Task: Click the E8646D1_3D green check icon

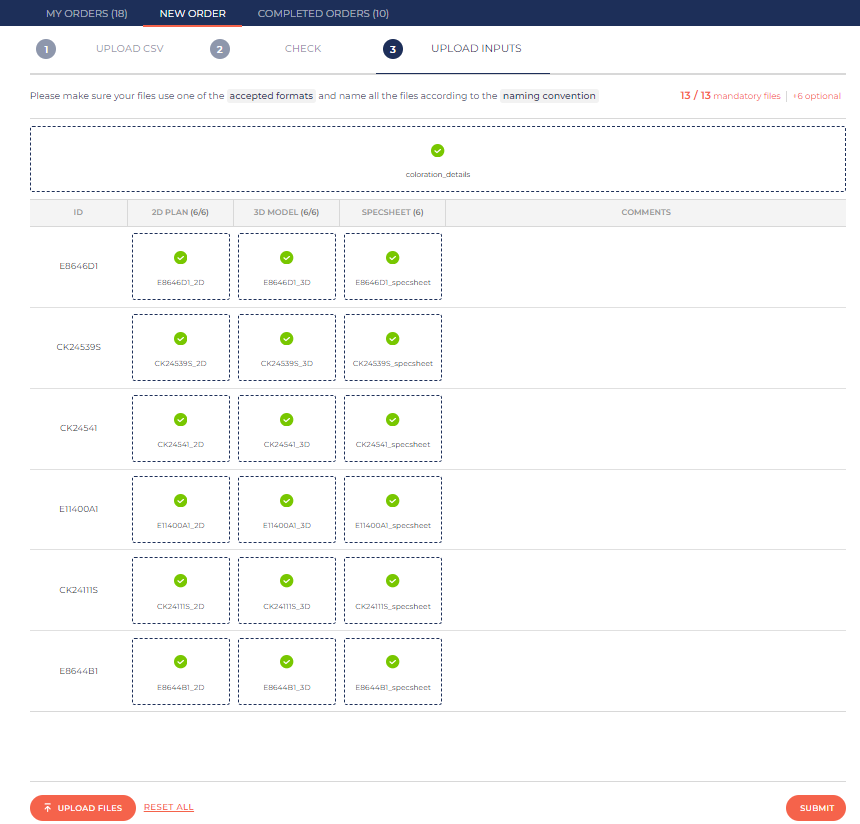Action: (286, 257)
